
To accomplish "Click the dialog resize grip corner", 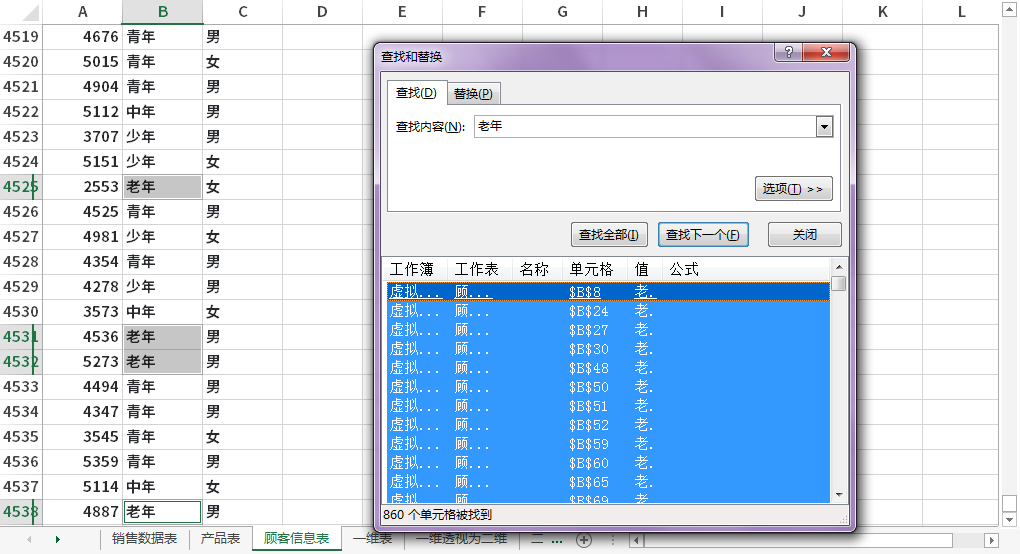I will click(x=843, y=519).
